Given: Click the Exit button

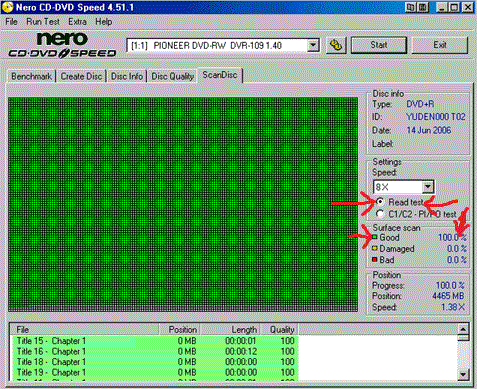Looking at the screenshot, I should click(x=440, y=45).
